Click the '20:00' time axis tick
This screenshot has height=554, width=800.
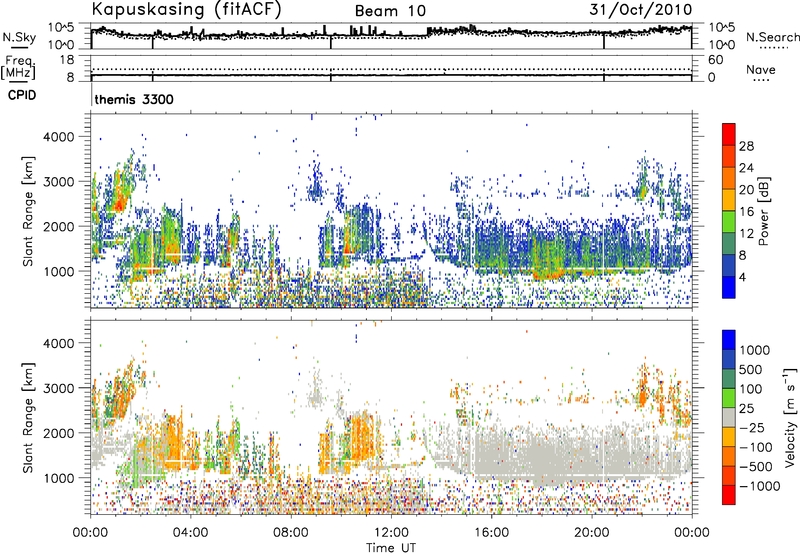click(592, 533)
